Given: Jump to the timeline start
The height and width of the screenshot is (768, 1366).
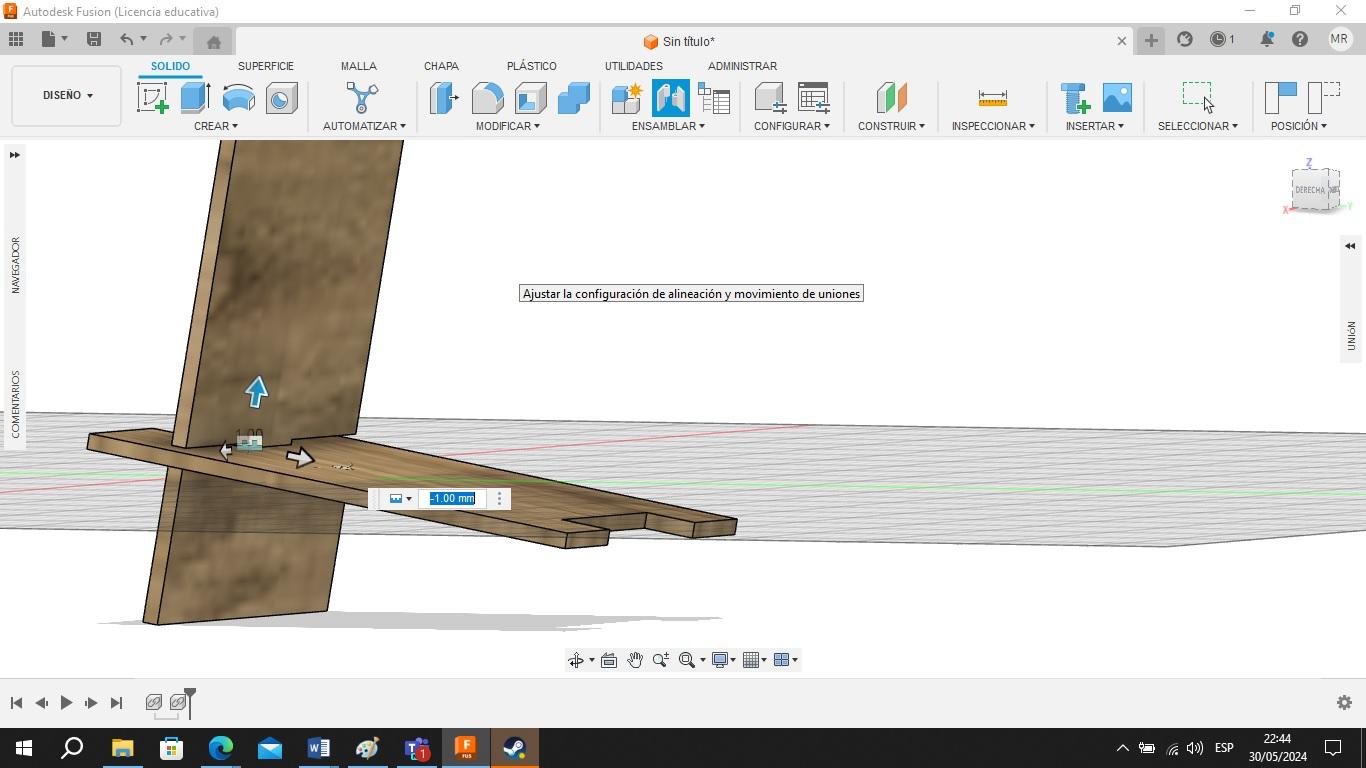Looking at the screenshot, I should (x=17, y=703).
